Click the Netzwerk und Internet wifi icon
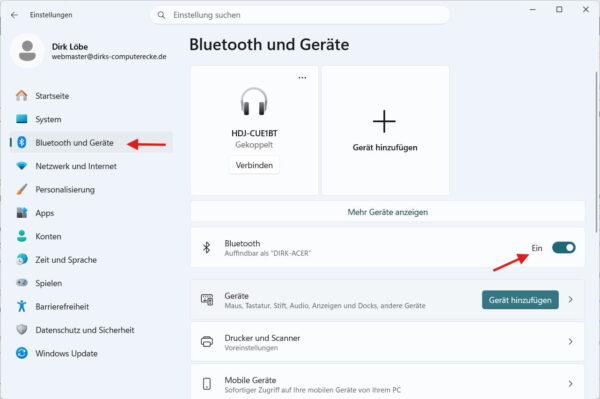This screenshot has width=600, height=399. pos(22,166)
